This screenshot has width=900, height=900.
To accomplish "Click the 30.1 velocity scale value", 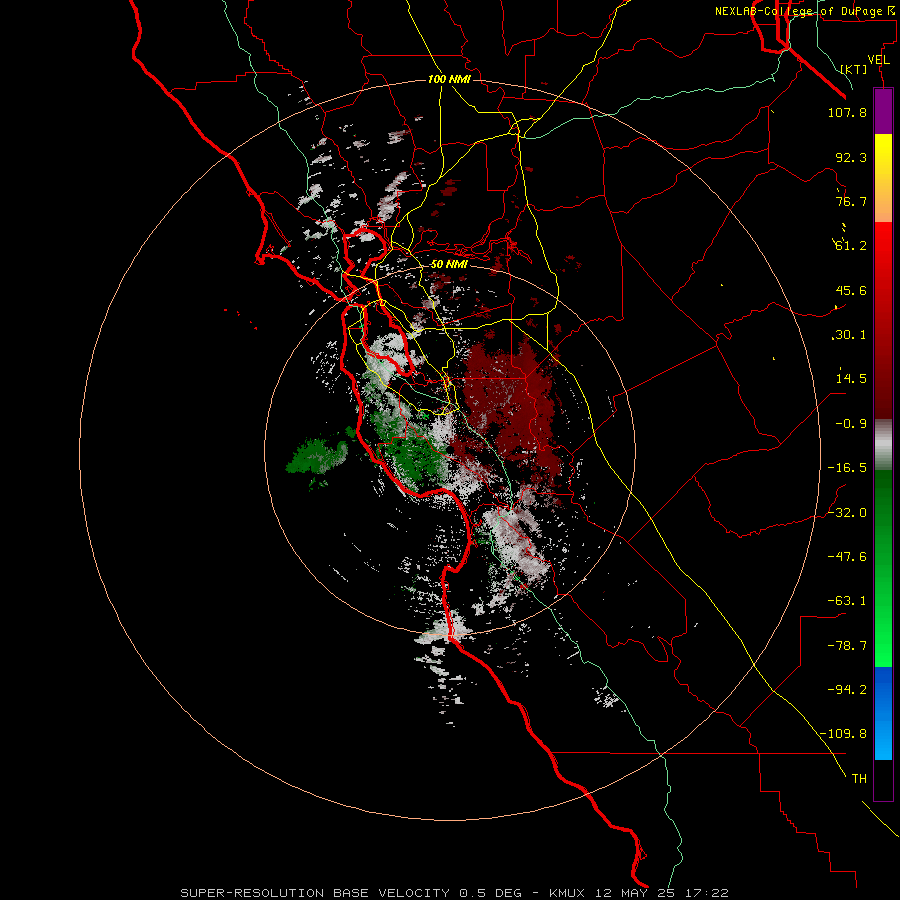I will tap(851, 335).
